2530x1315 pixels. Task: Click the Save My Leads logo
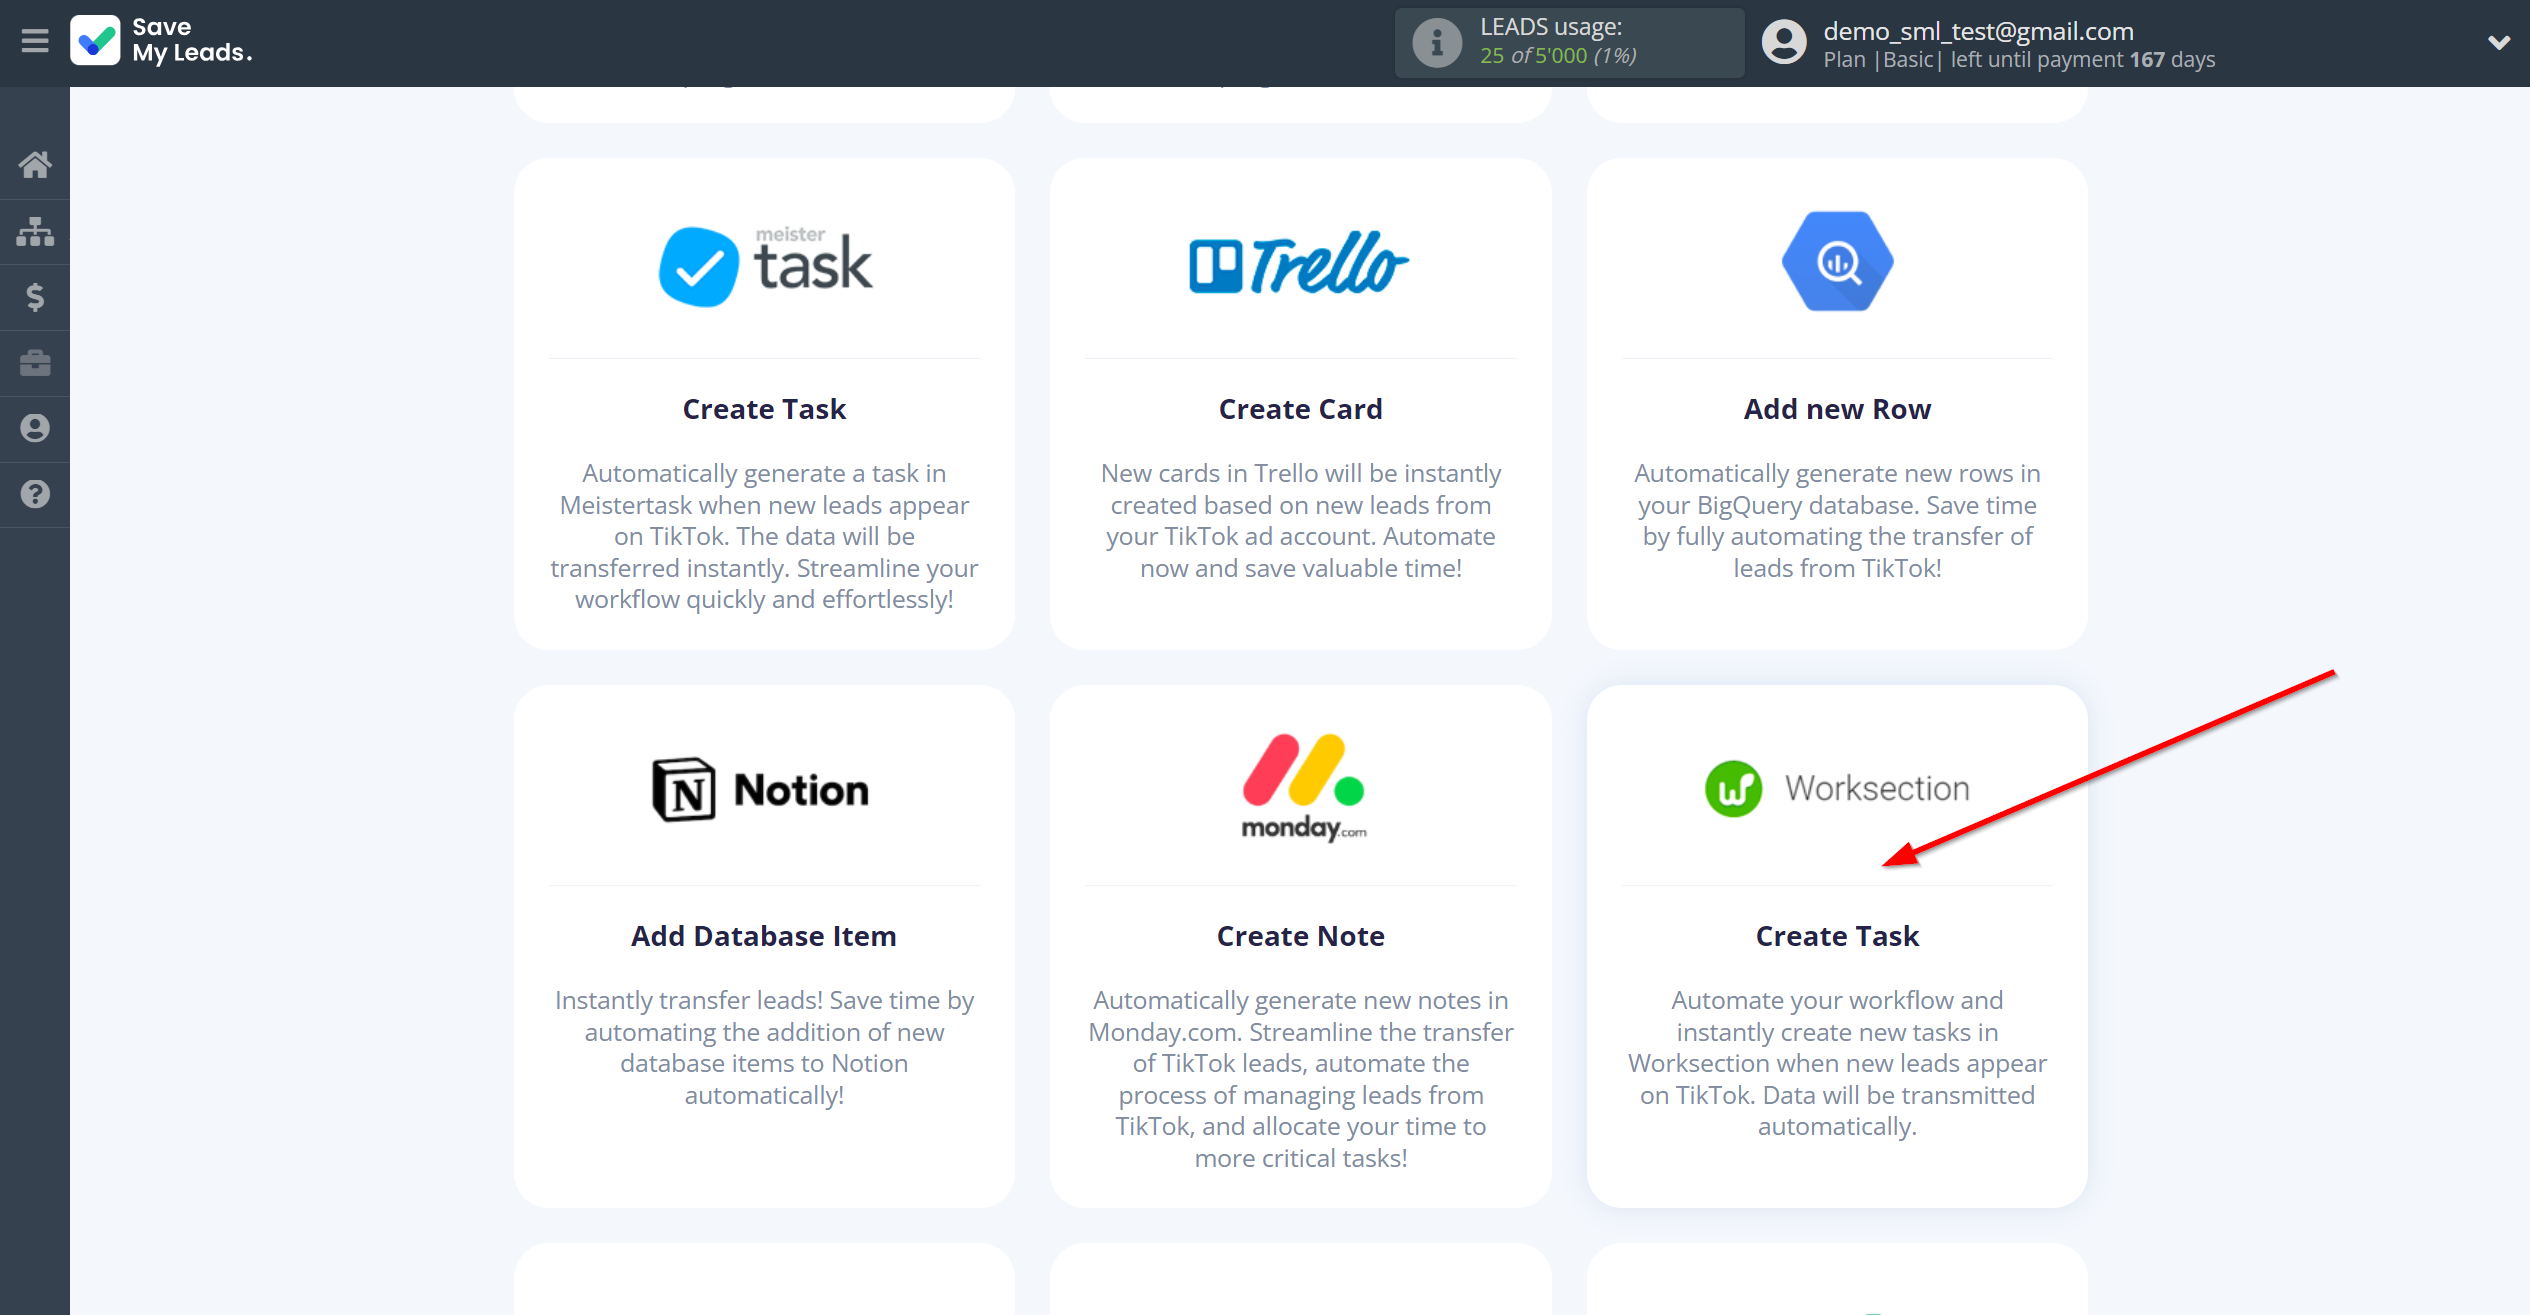coord(162,41)
